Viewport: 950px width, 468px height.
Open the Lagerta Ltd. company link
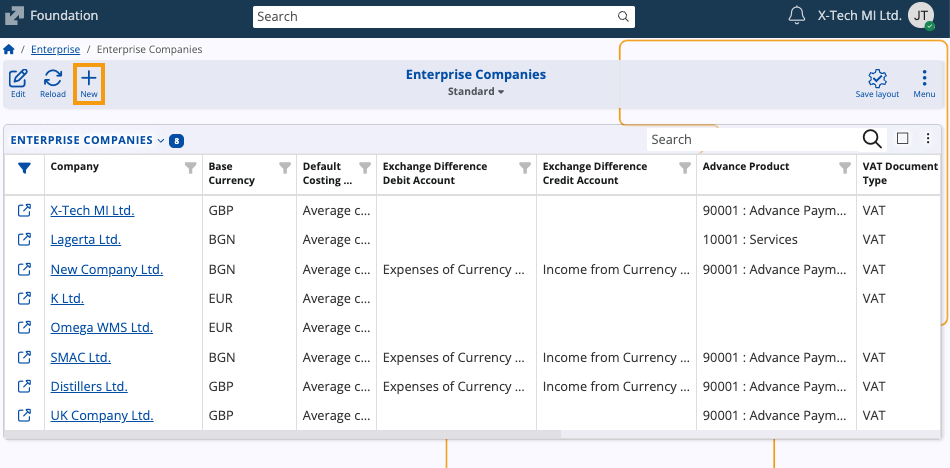coord(86,240)
